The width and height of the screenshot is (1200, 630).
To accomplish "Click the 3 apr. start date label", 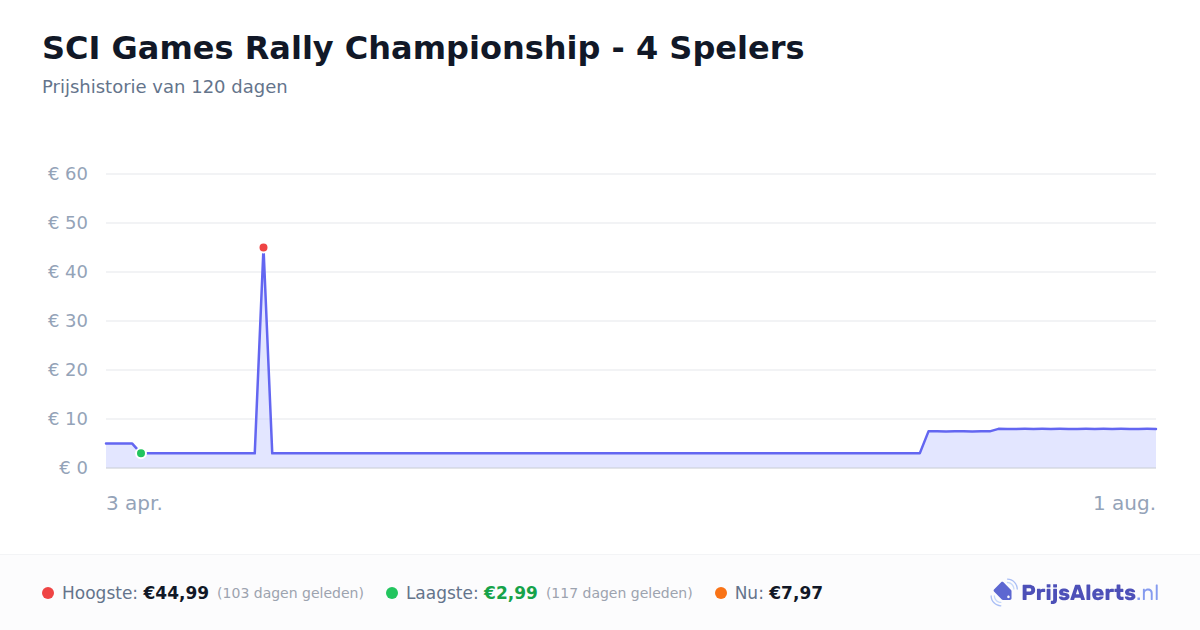I will coord(134,503).
